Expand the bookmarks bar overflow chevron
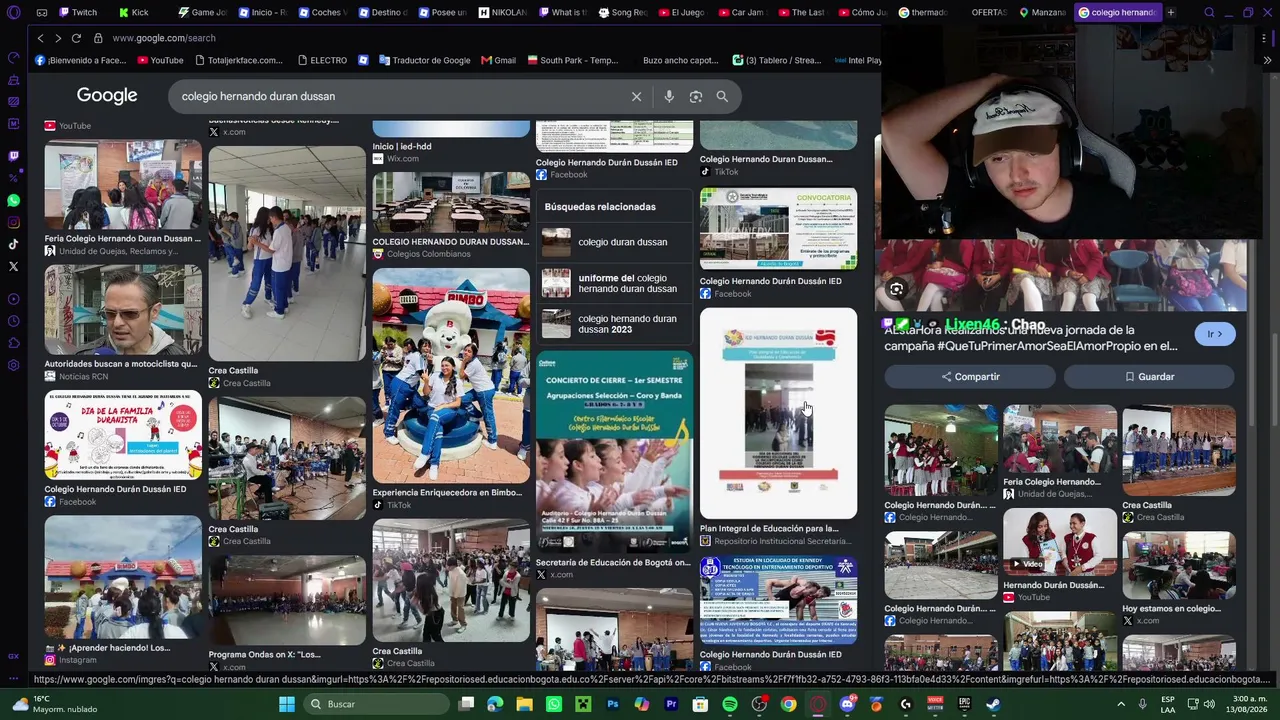The height and width of the screenshot is (720, 1280). coord(1267,60)
